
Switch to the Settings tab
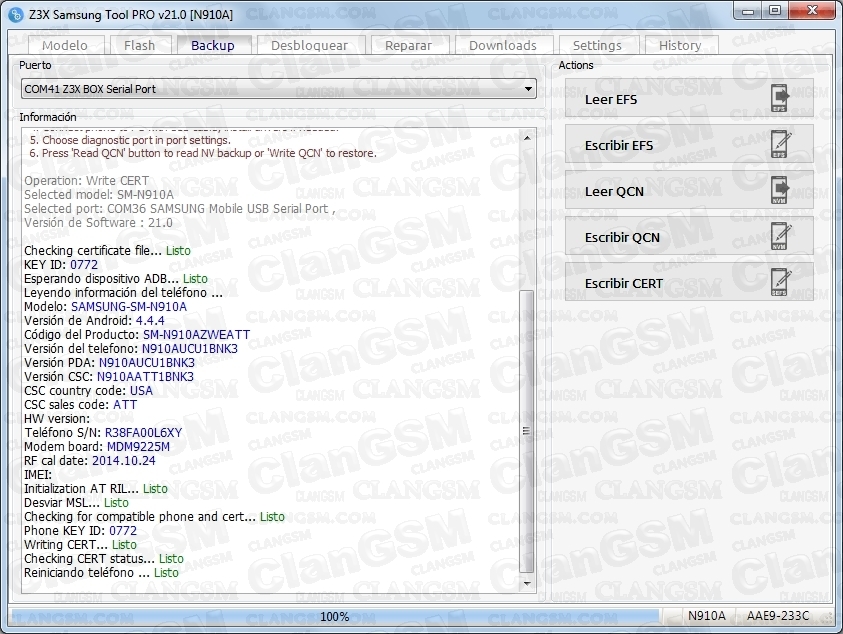pos(598,45)
